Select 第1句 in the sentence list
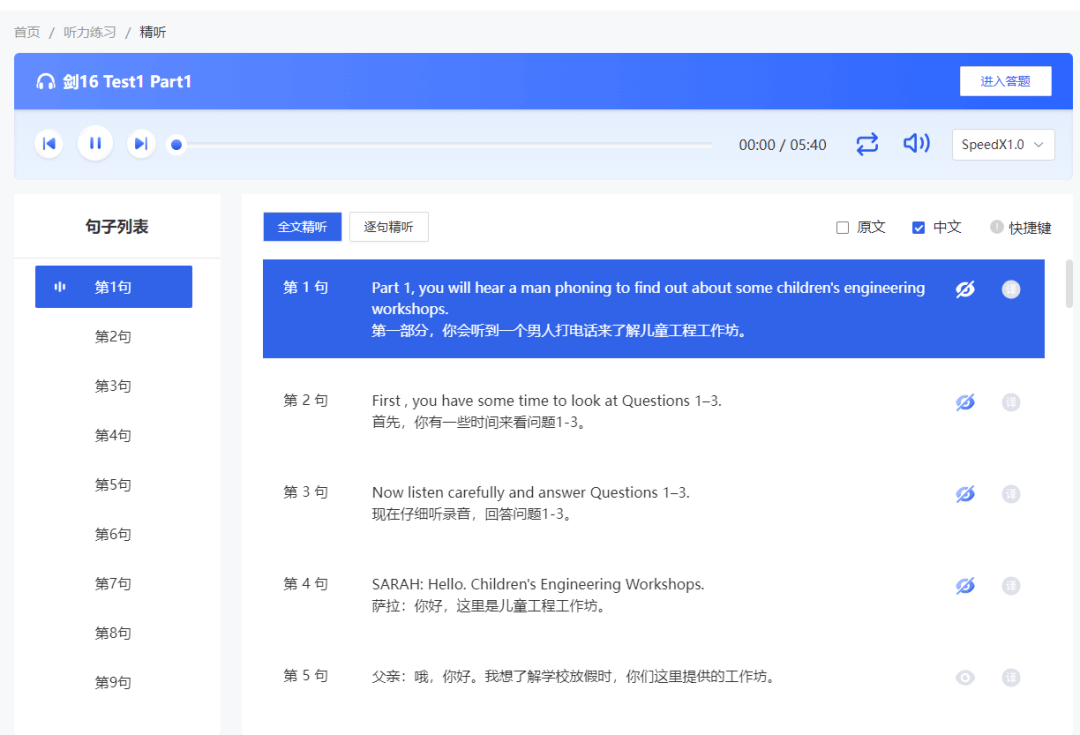 click(x=114, y=287)
